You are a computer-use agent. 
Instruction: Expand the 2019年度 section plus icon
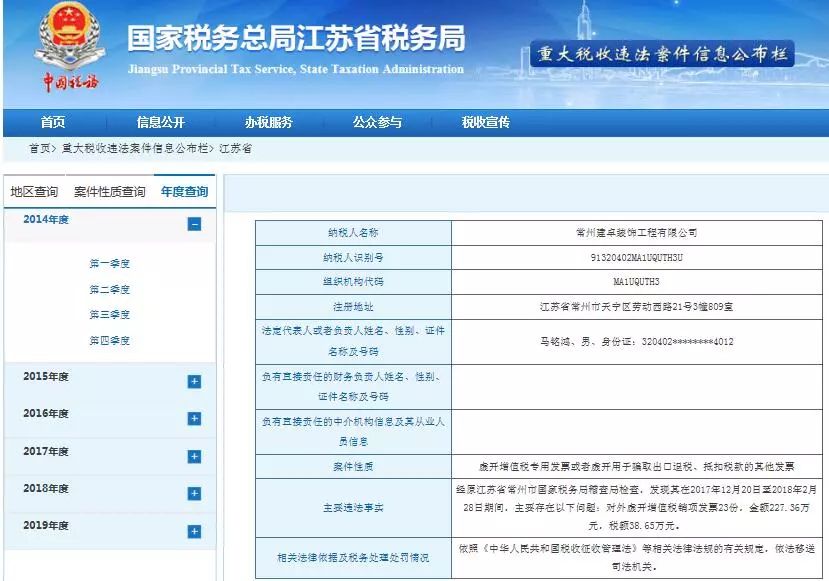194,531
